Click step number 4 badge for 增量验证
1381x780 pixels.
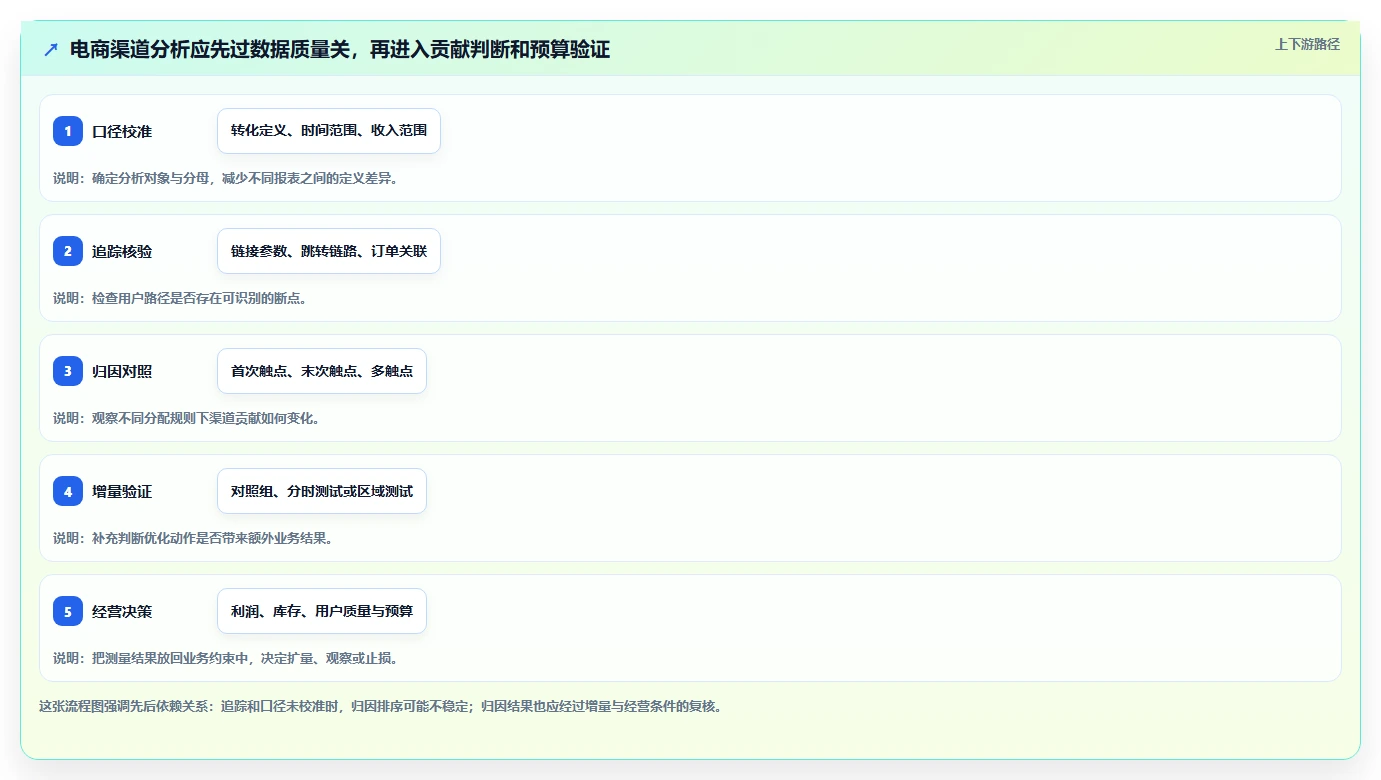click(x=68, y=491)
